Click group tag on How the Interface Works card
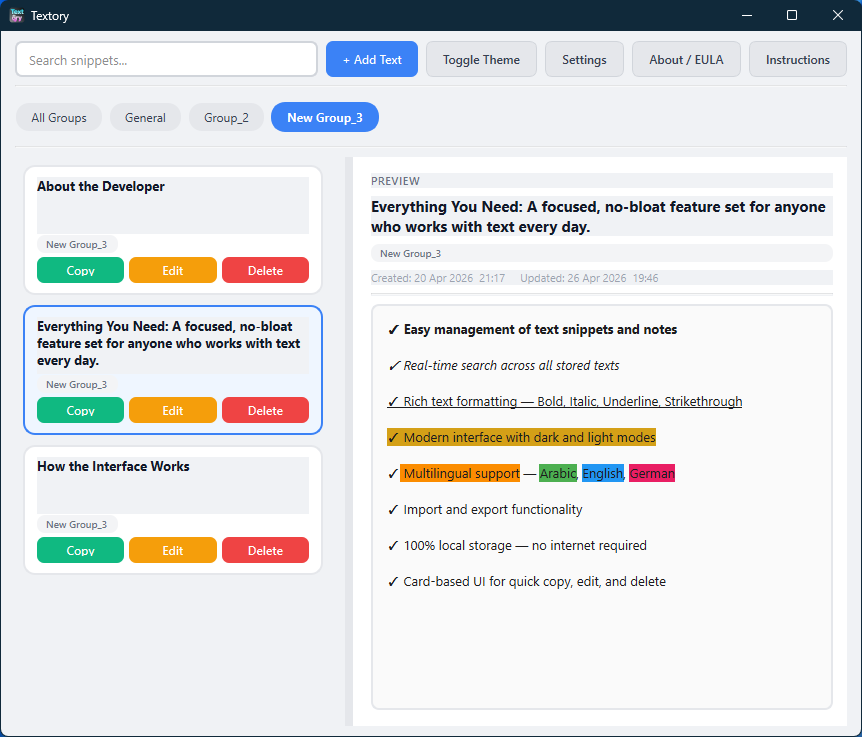This screenshot has height=737, width=862. pyautogui.click(x=76, y=524)
